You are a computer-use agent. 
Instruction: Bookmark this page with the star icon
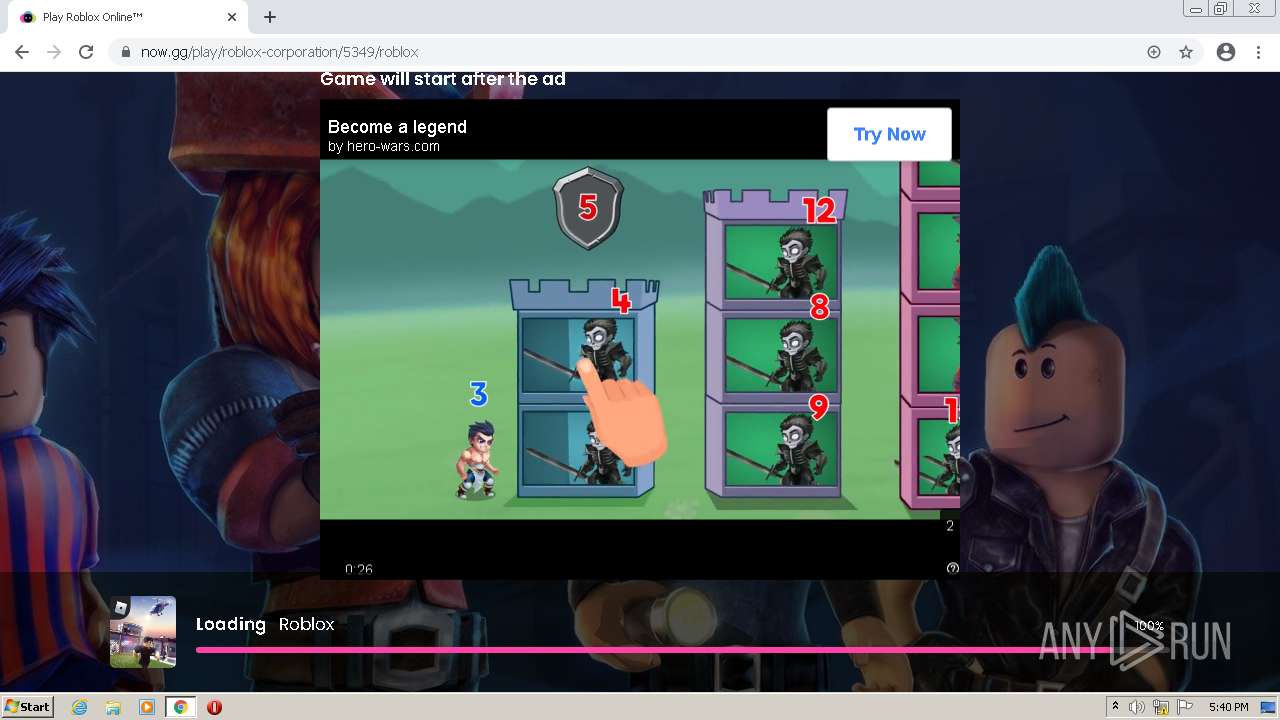pos(1186,52)
